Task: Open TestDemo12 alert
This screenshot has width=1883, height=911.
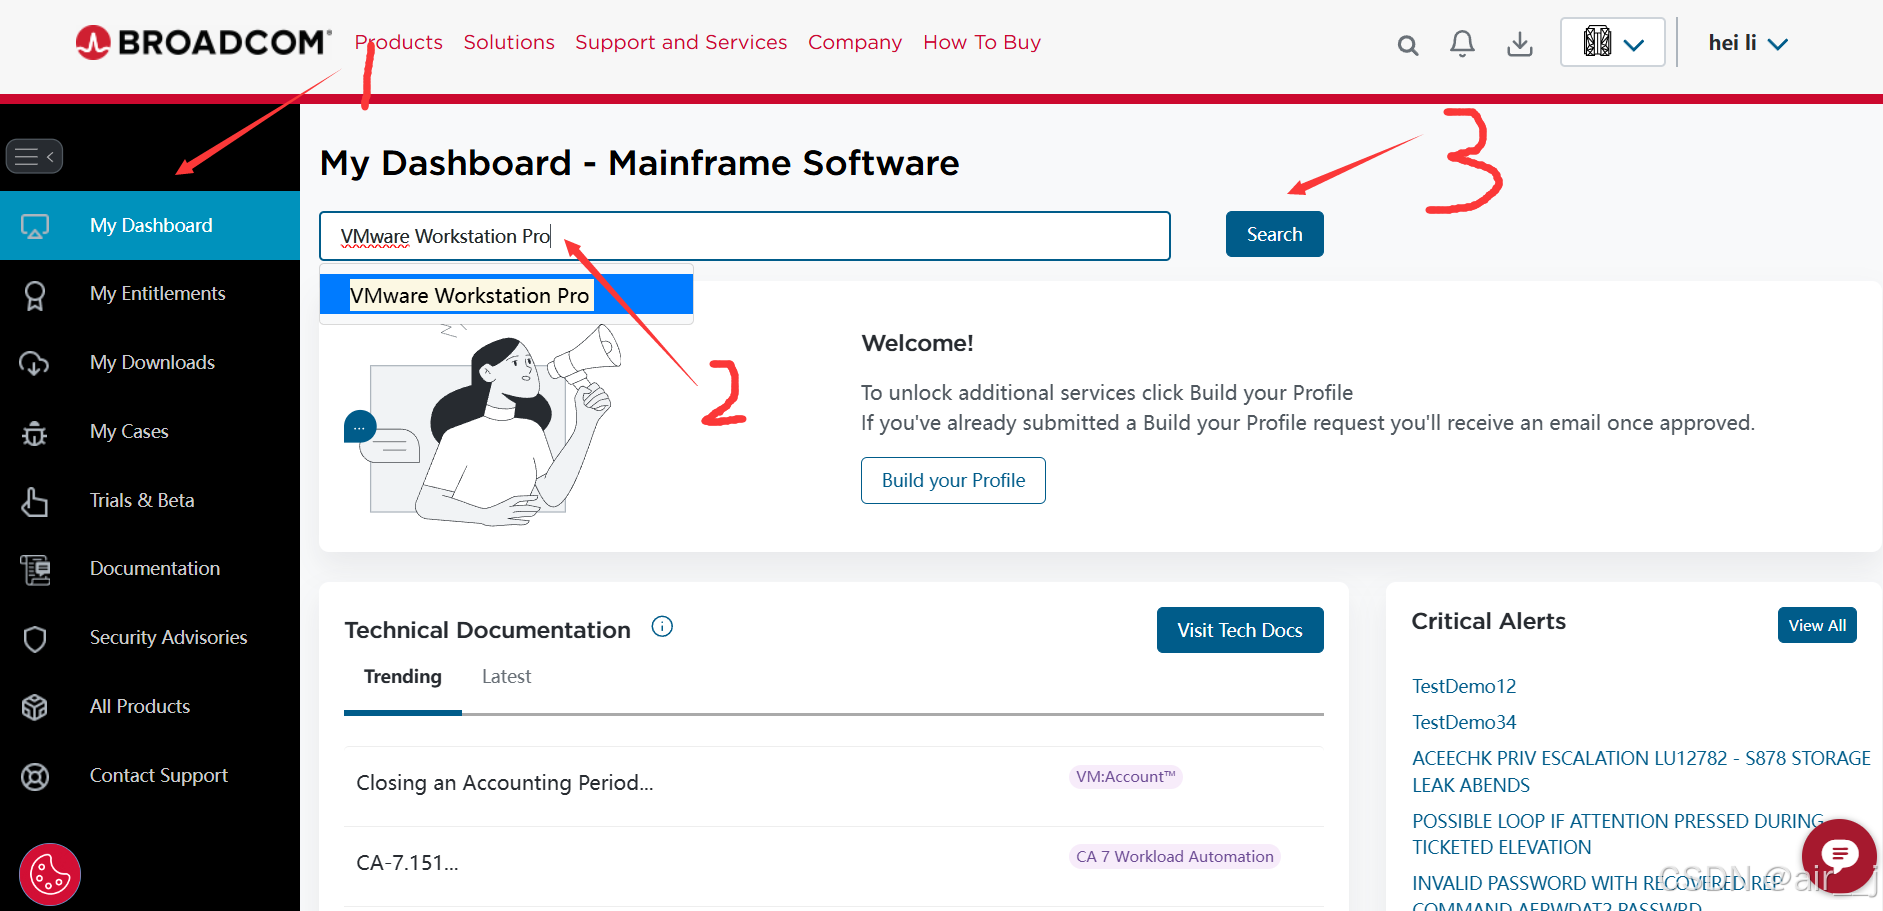Action: point(1464,686)
